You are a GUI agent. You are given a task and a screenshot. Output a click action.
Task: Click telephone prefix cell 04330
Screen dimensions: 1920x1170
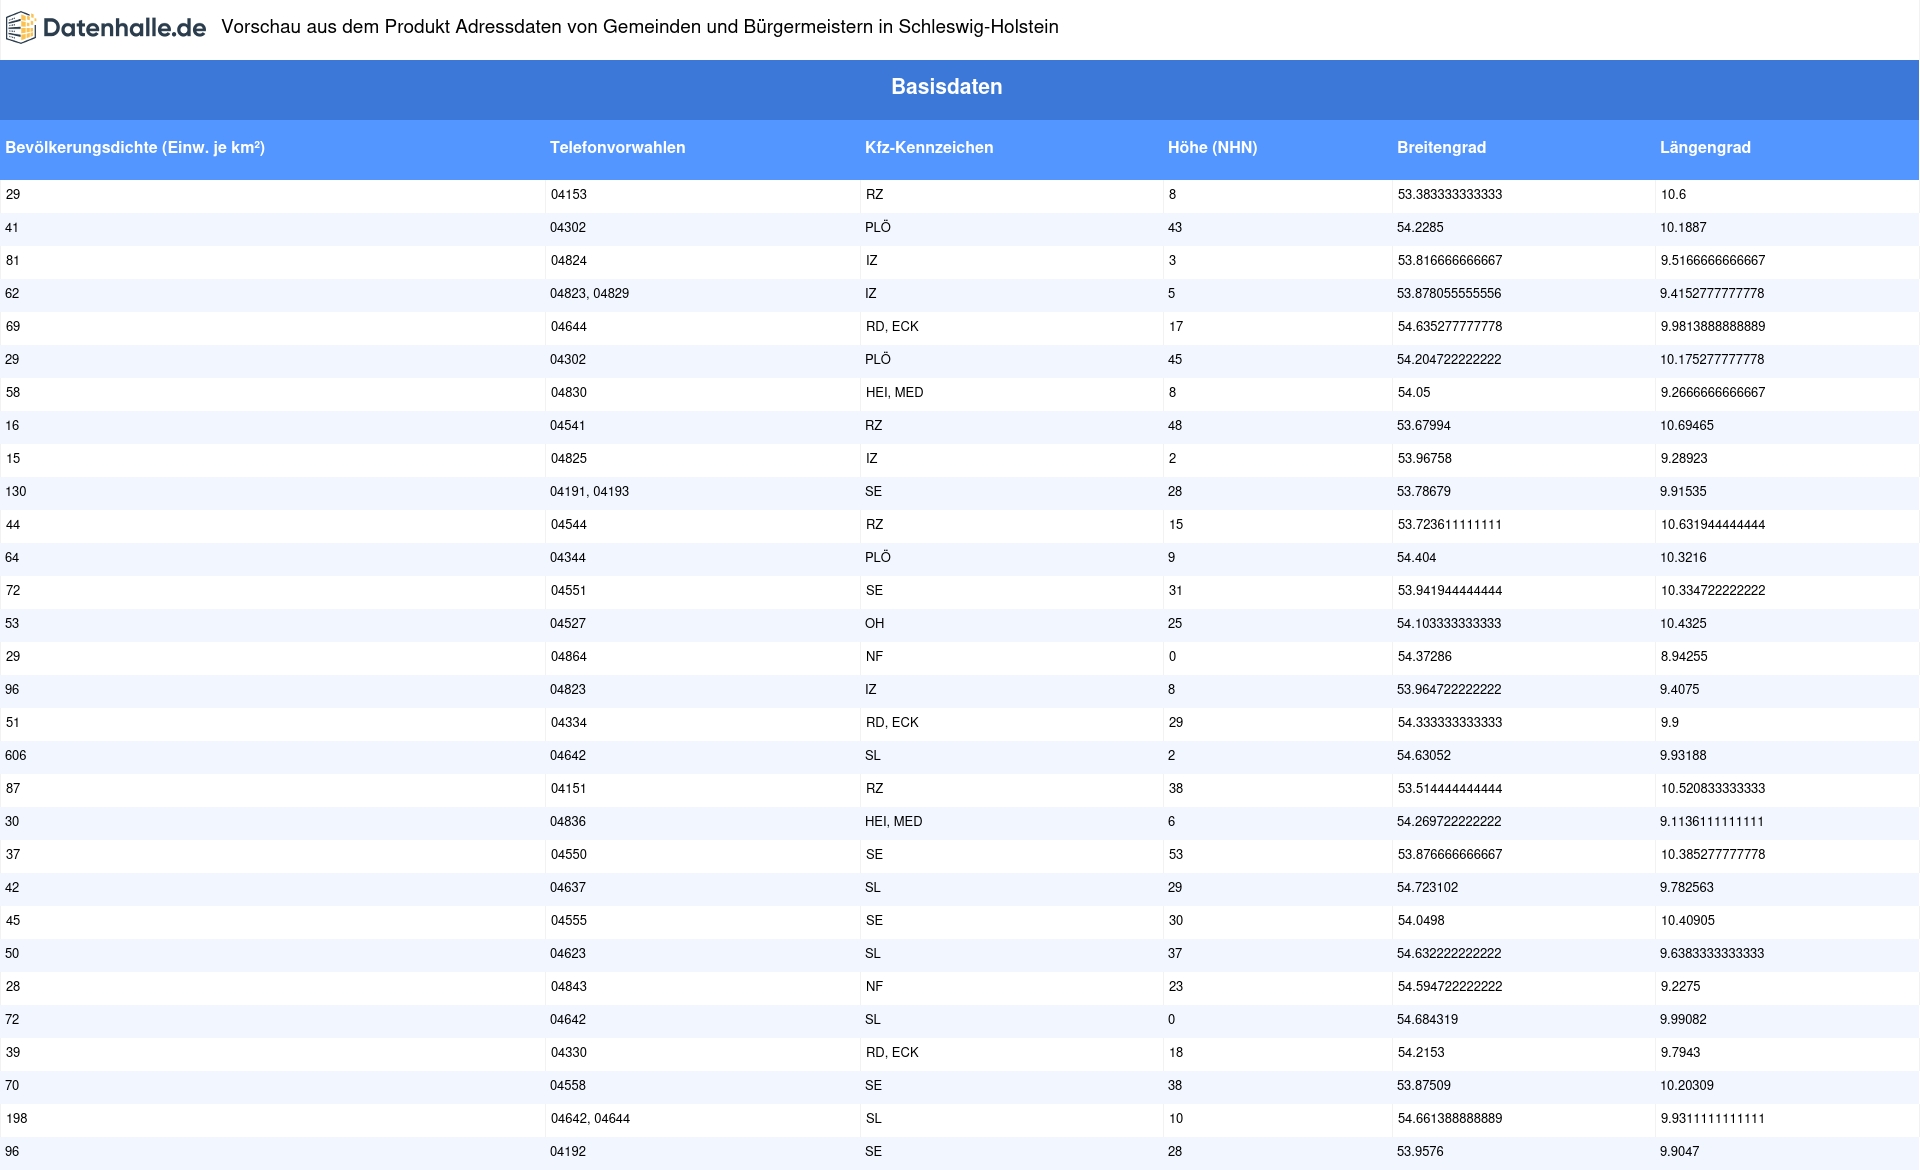pyautogui.click(x=569, y=1053)
